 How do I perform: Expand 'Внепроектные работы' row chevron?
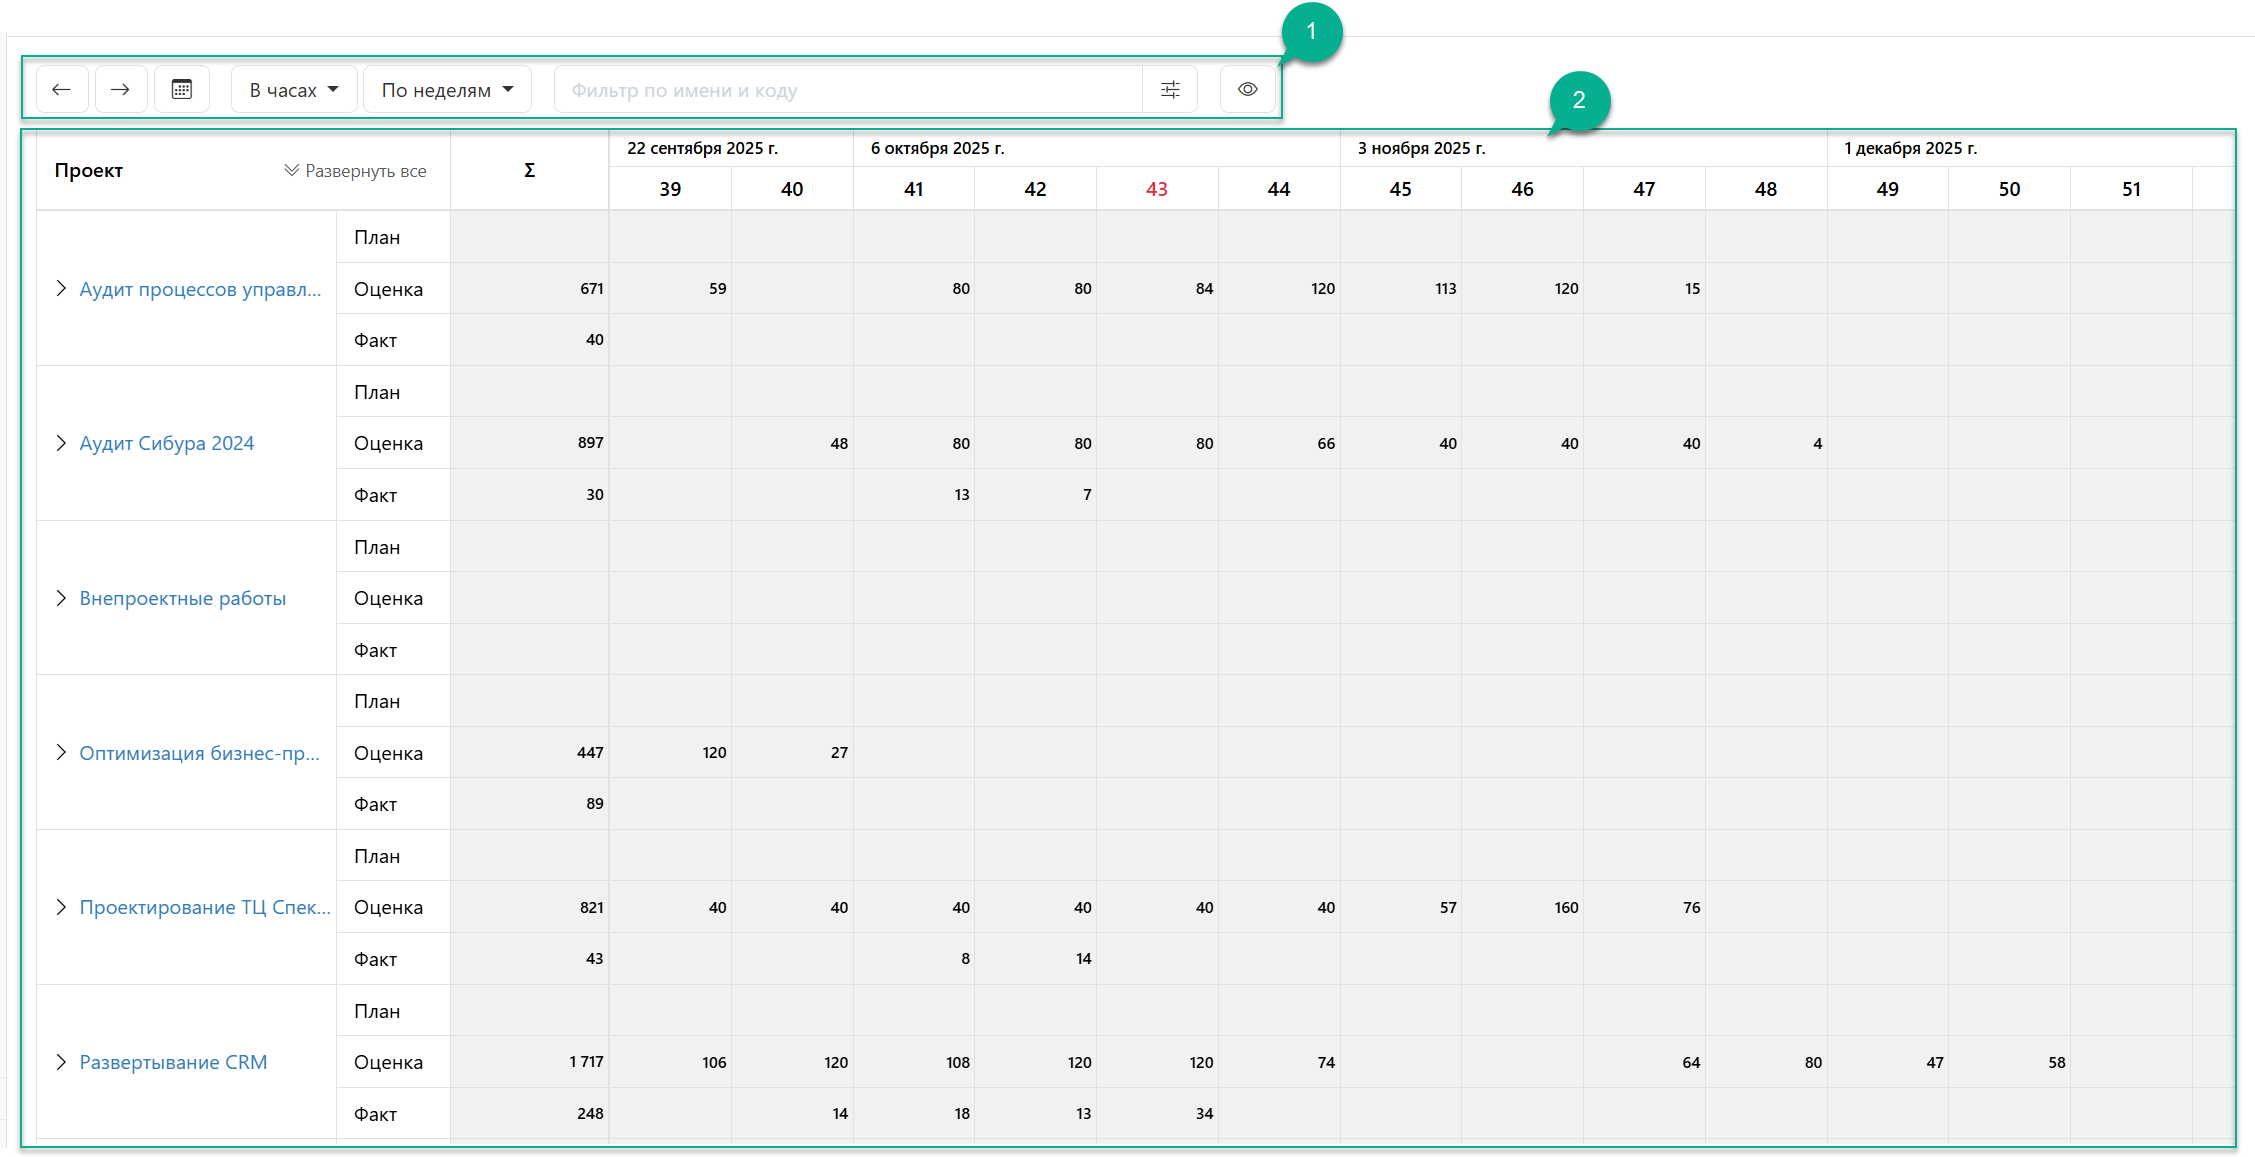click(61, 598)
